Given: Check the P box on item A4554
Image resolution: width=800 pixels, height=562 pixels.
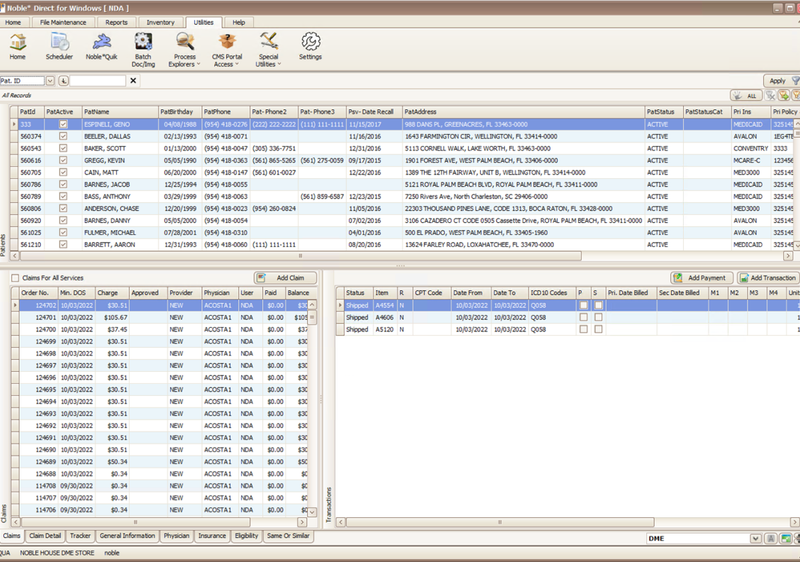Looking at the screenshot, I should [x=582, y=305].
